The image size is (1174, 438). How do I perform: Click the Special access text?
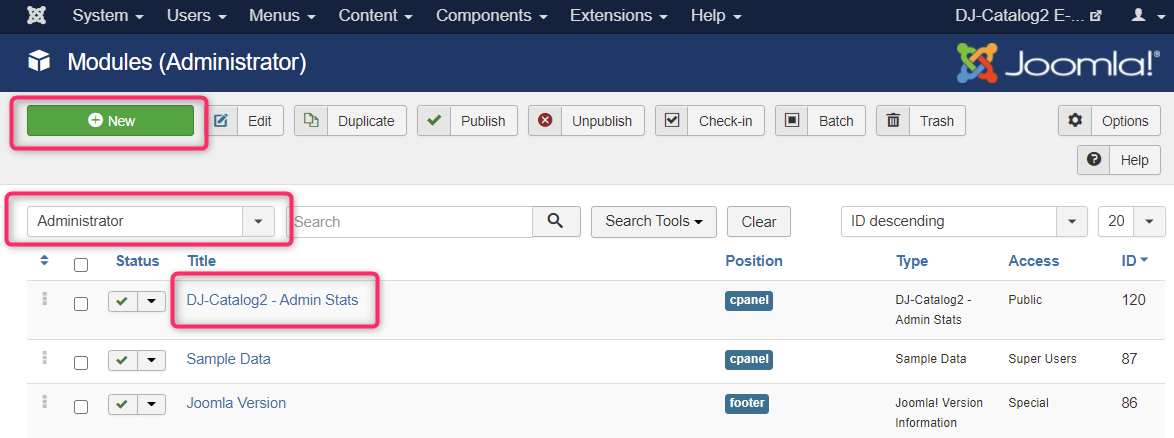pyautogui.click(x=1028, y=403)
